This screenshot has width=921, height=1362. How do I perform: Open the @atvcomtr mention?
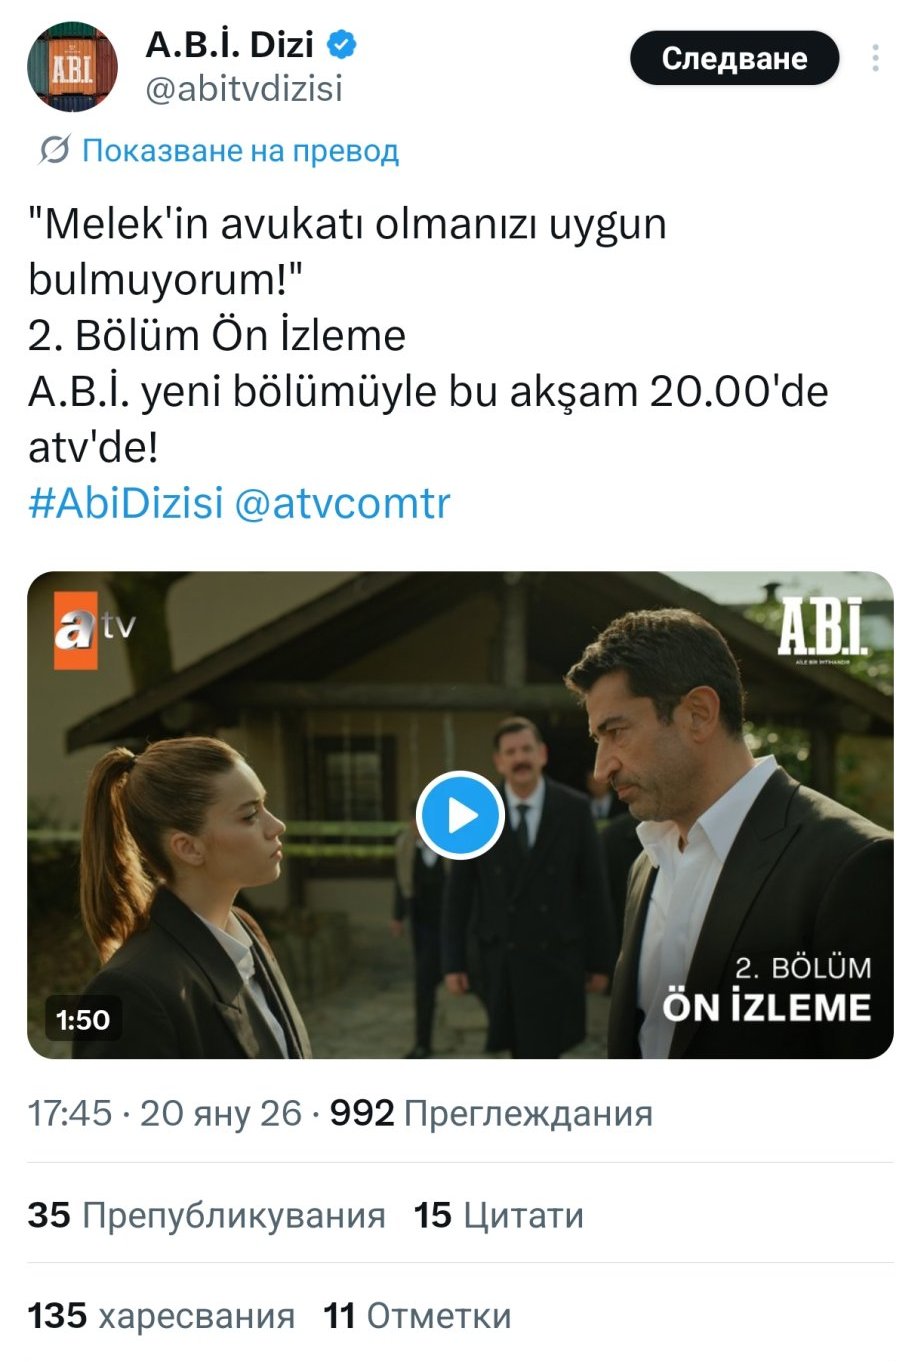click(342, 503)
